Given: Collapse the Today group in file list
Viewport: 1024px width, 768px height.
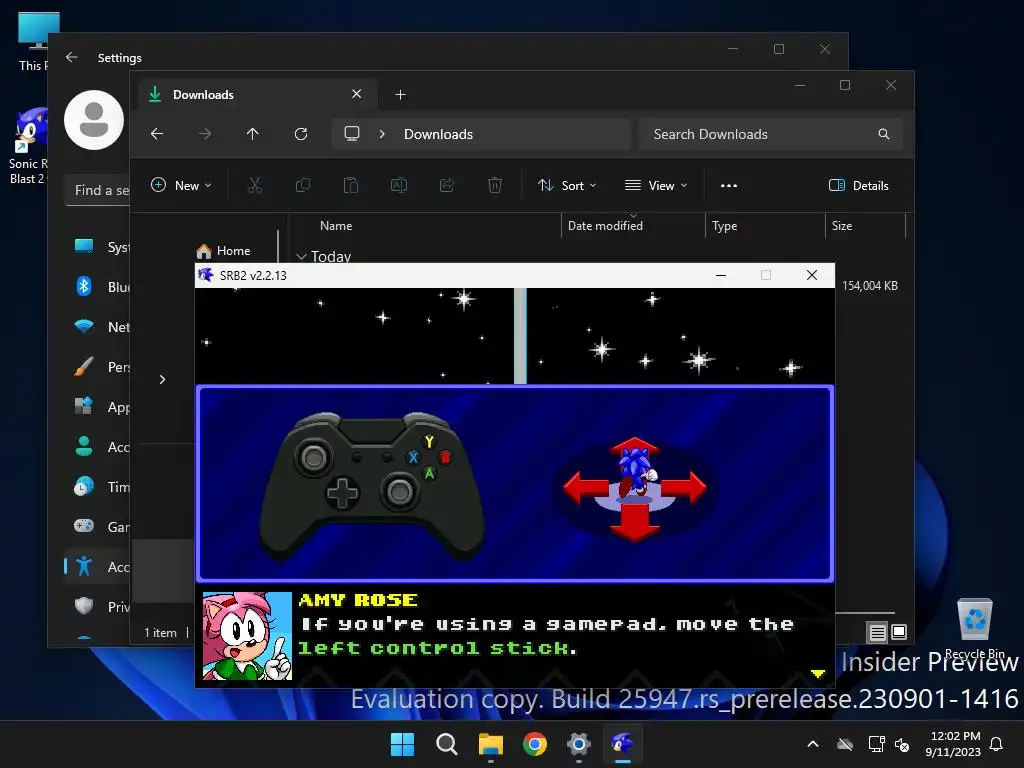Looking at the screenshot, I should 301,257.
